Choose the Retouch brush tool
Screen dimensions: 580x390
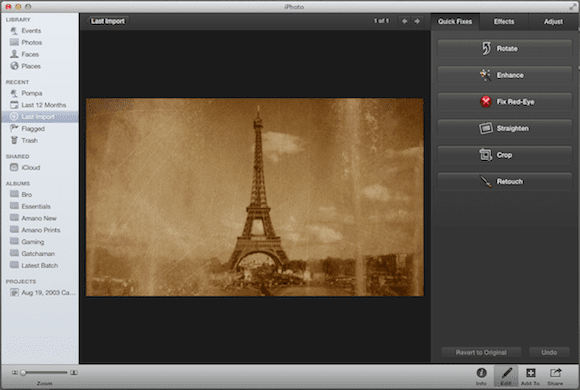[x=504, y=181]
